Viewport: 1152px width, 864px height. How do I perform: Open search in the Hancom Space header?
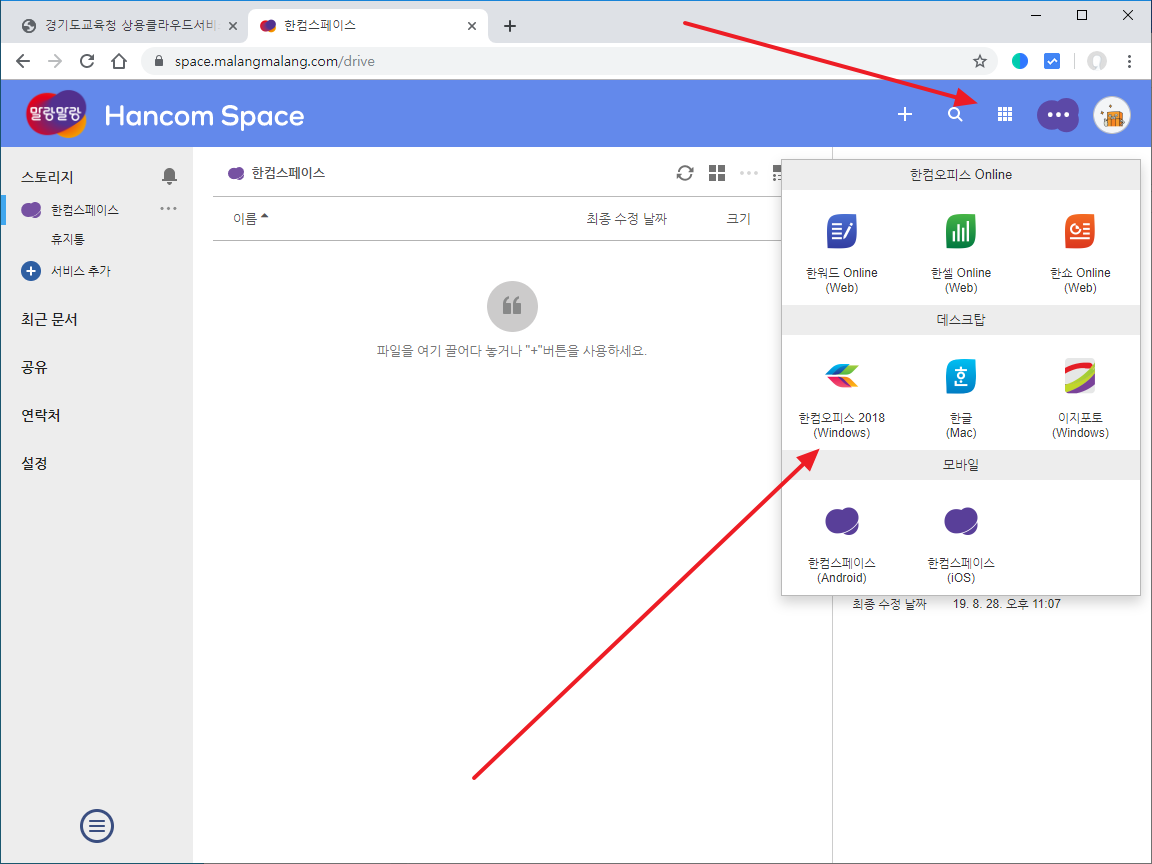954,115
